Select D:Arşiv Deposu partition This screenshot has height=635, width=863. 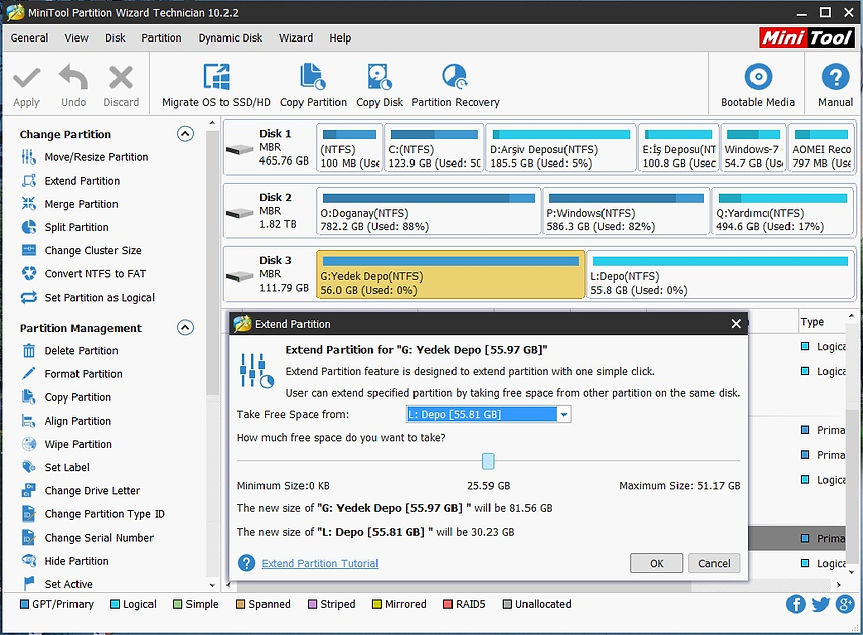pos(561,148)
